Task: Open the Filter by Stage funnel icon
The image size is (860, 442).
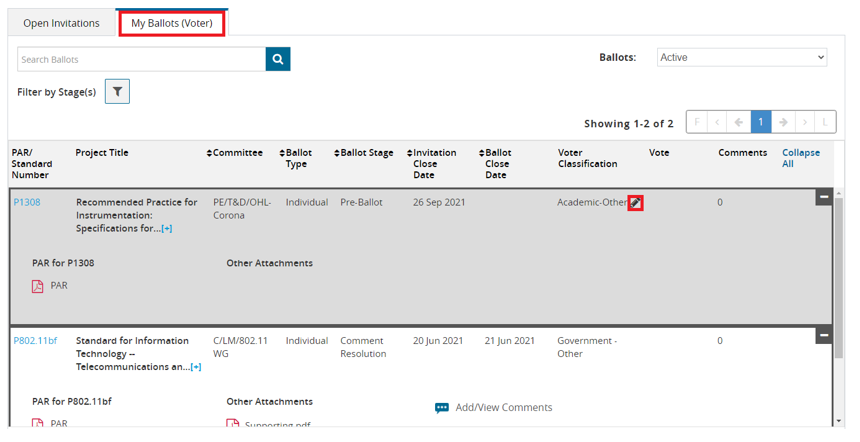Action: [117, 92]
